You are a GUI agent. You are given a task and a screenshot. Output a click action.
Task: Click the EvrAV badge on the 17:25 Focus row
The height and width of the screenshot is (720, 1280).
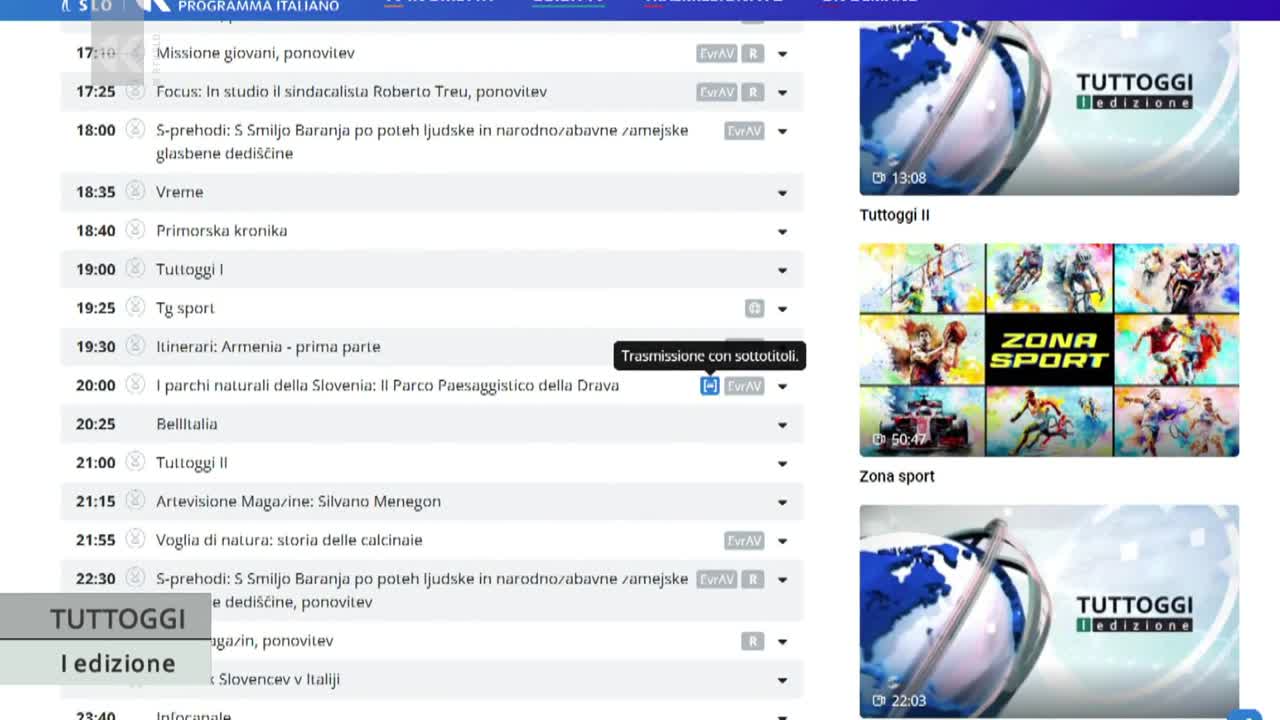pos(717,92)
